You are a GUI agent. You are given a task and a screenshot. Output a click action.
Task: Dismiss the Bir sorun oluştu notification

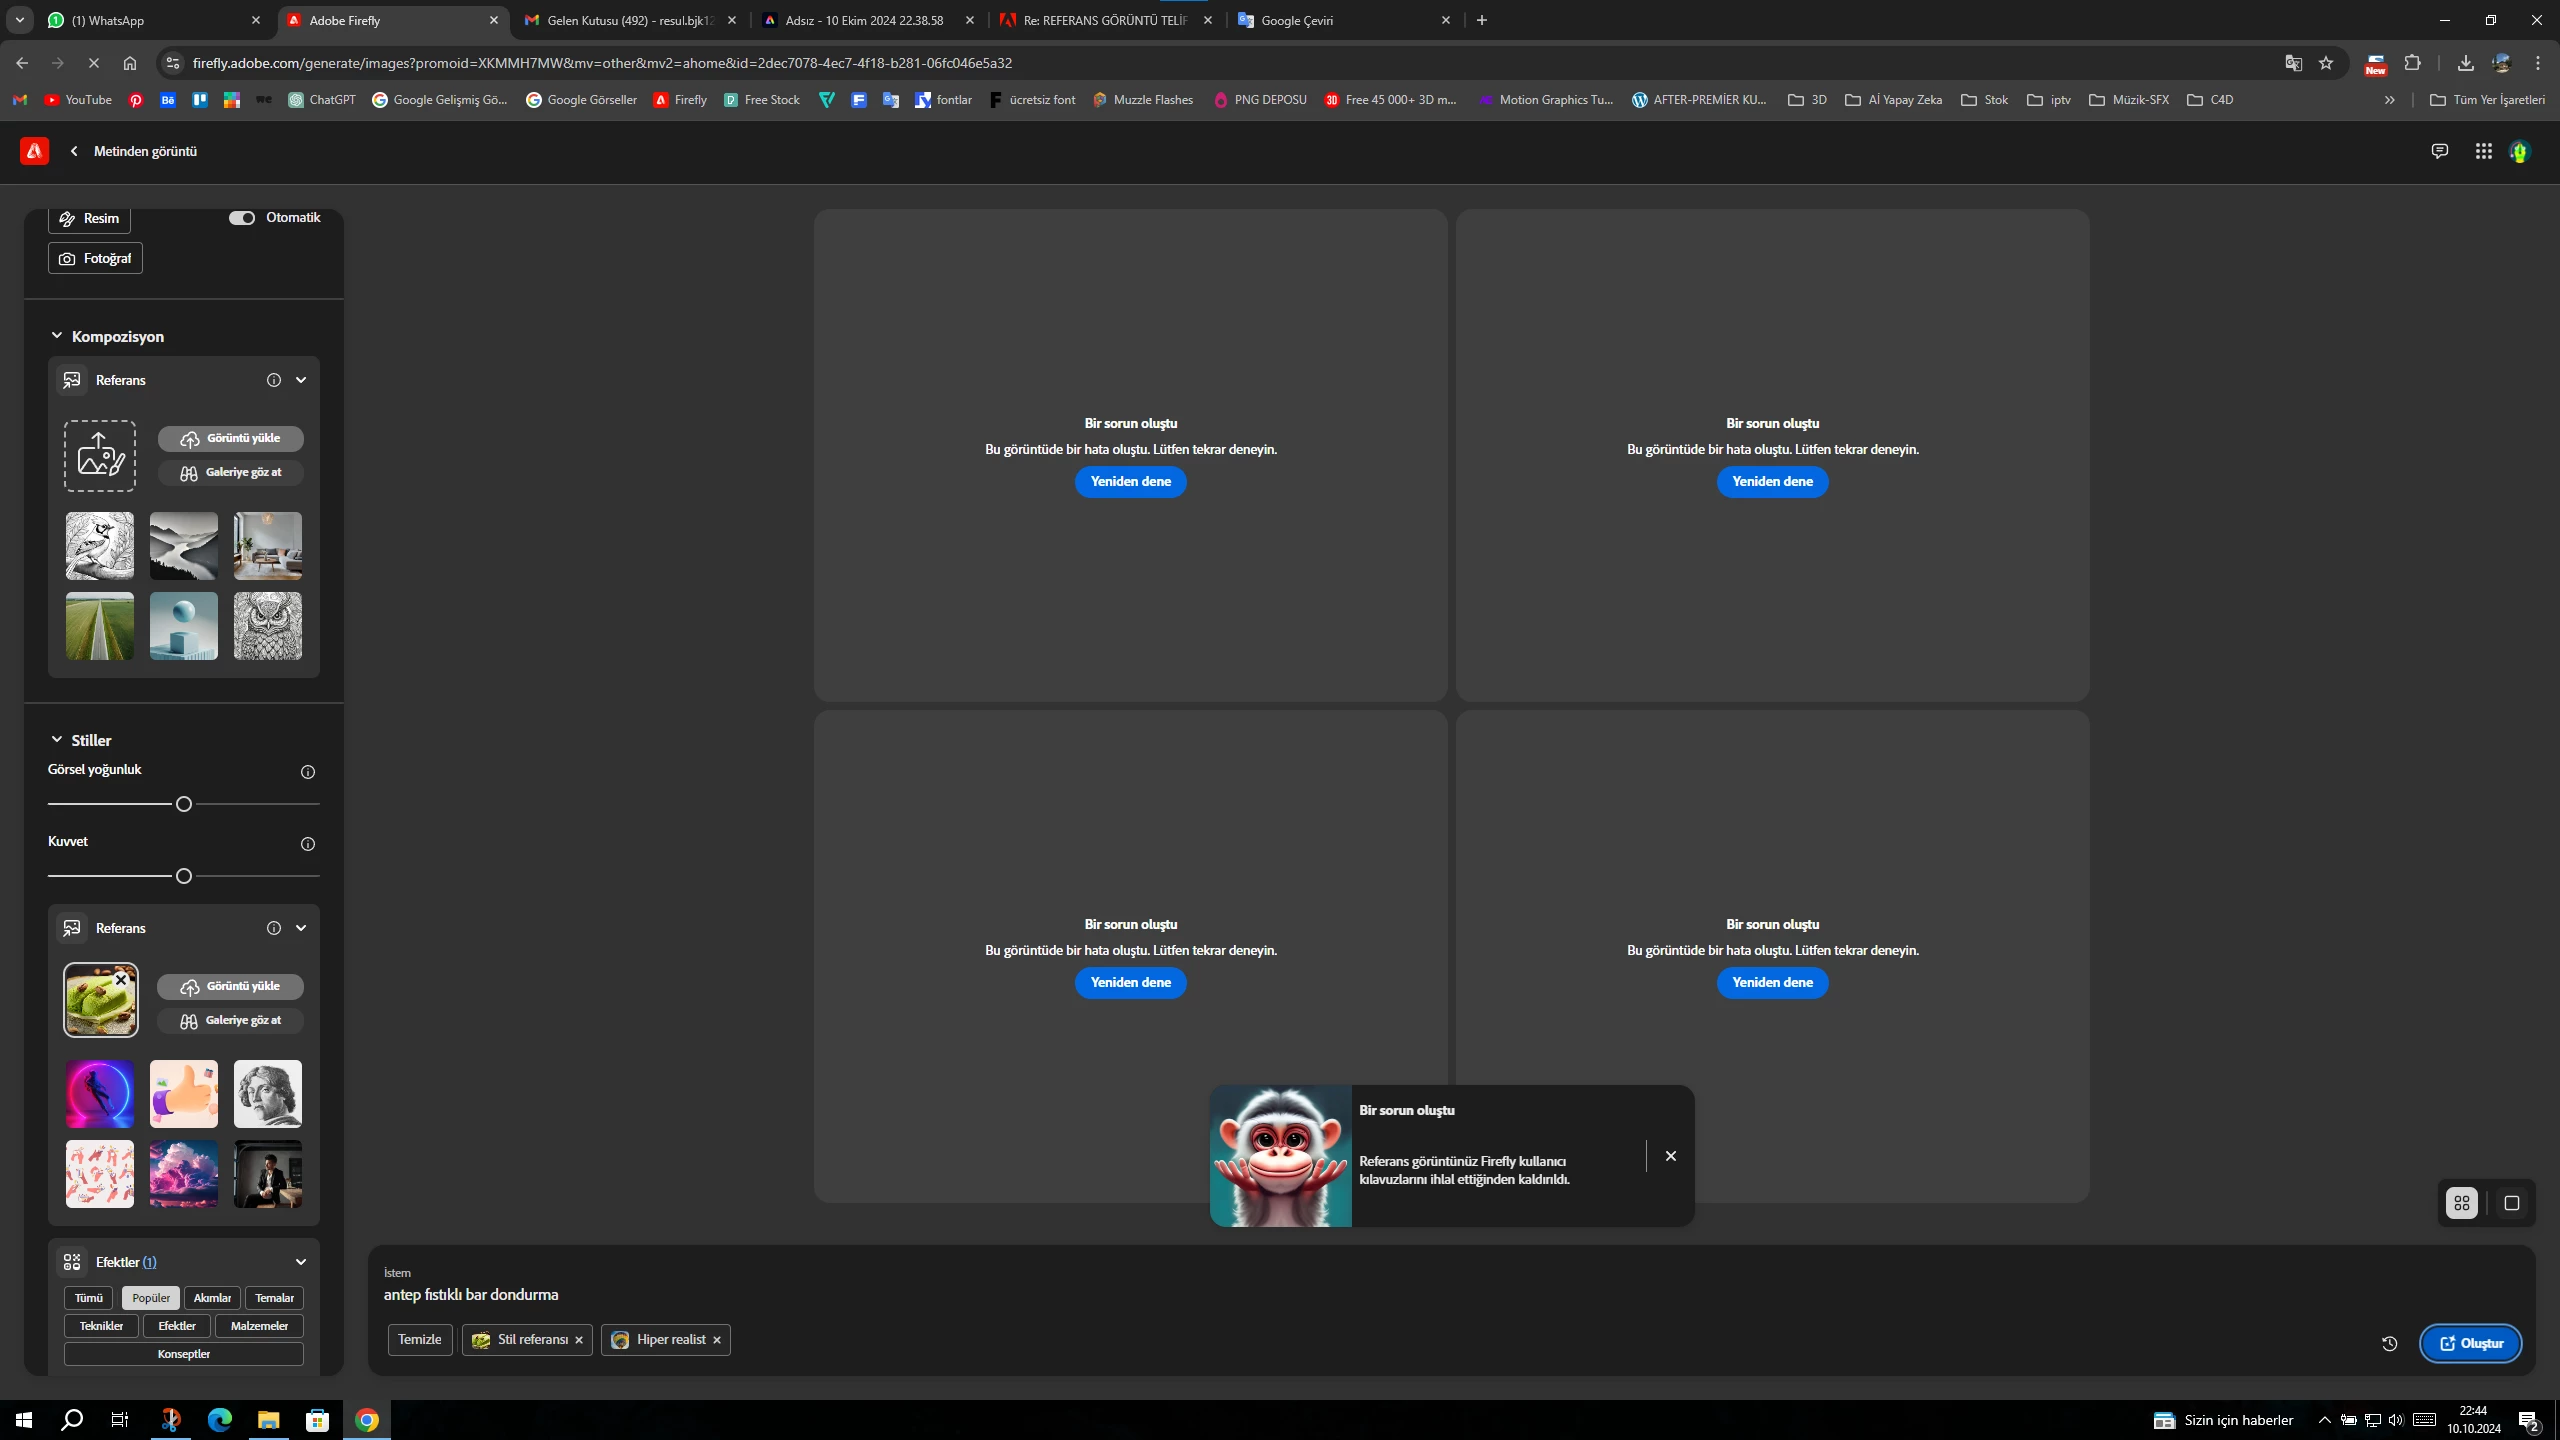coord(1670,1156)
